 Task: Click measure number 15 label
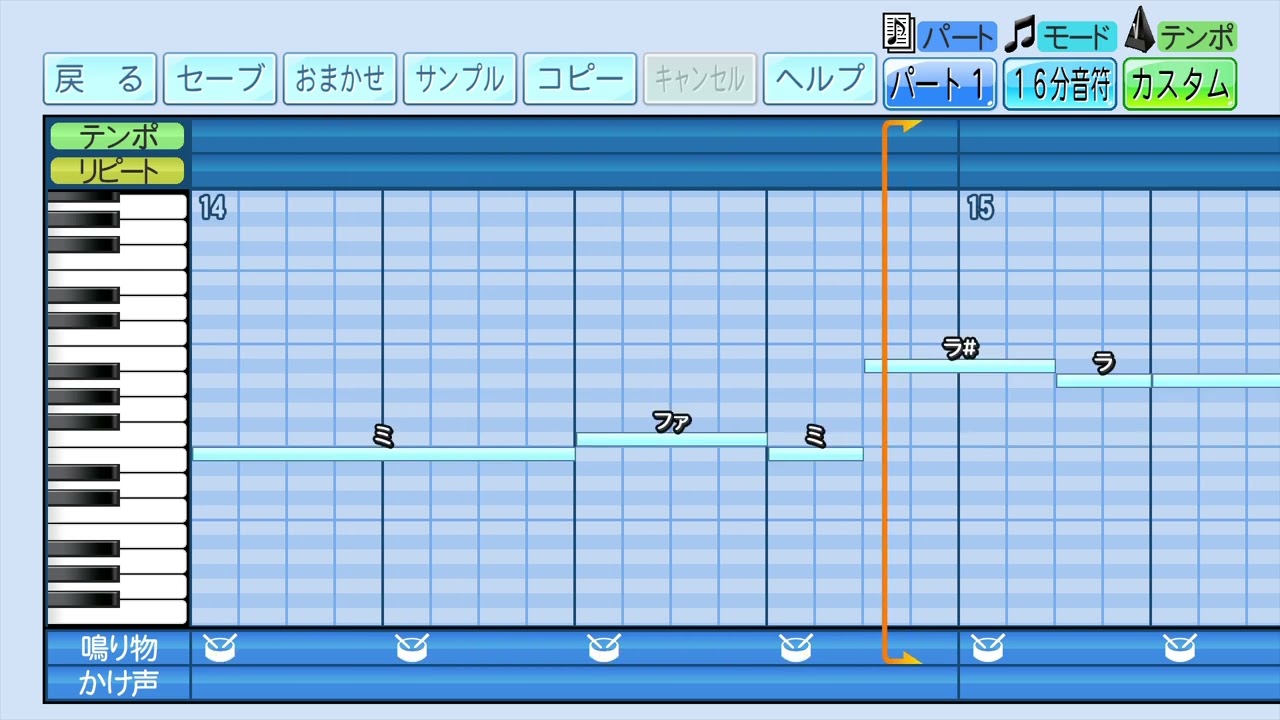[980, 207]
